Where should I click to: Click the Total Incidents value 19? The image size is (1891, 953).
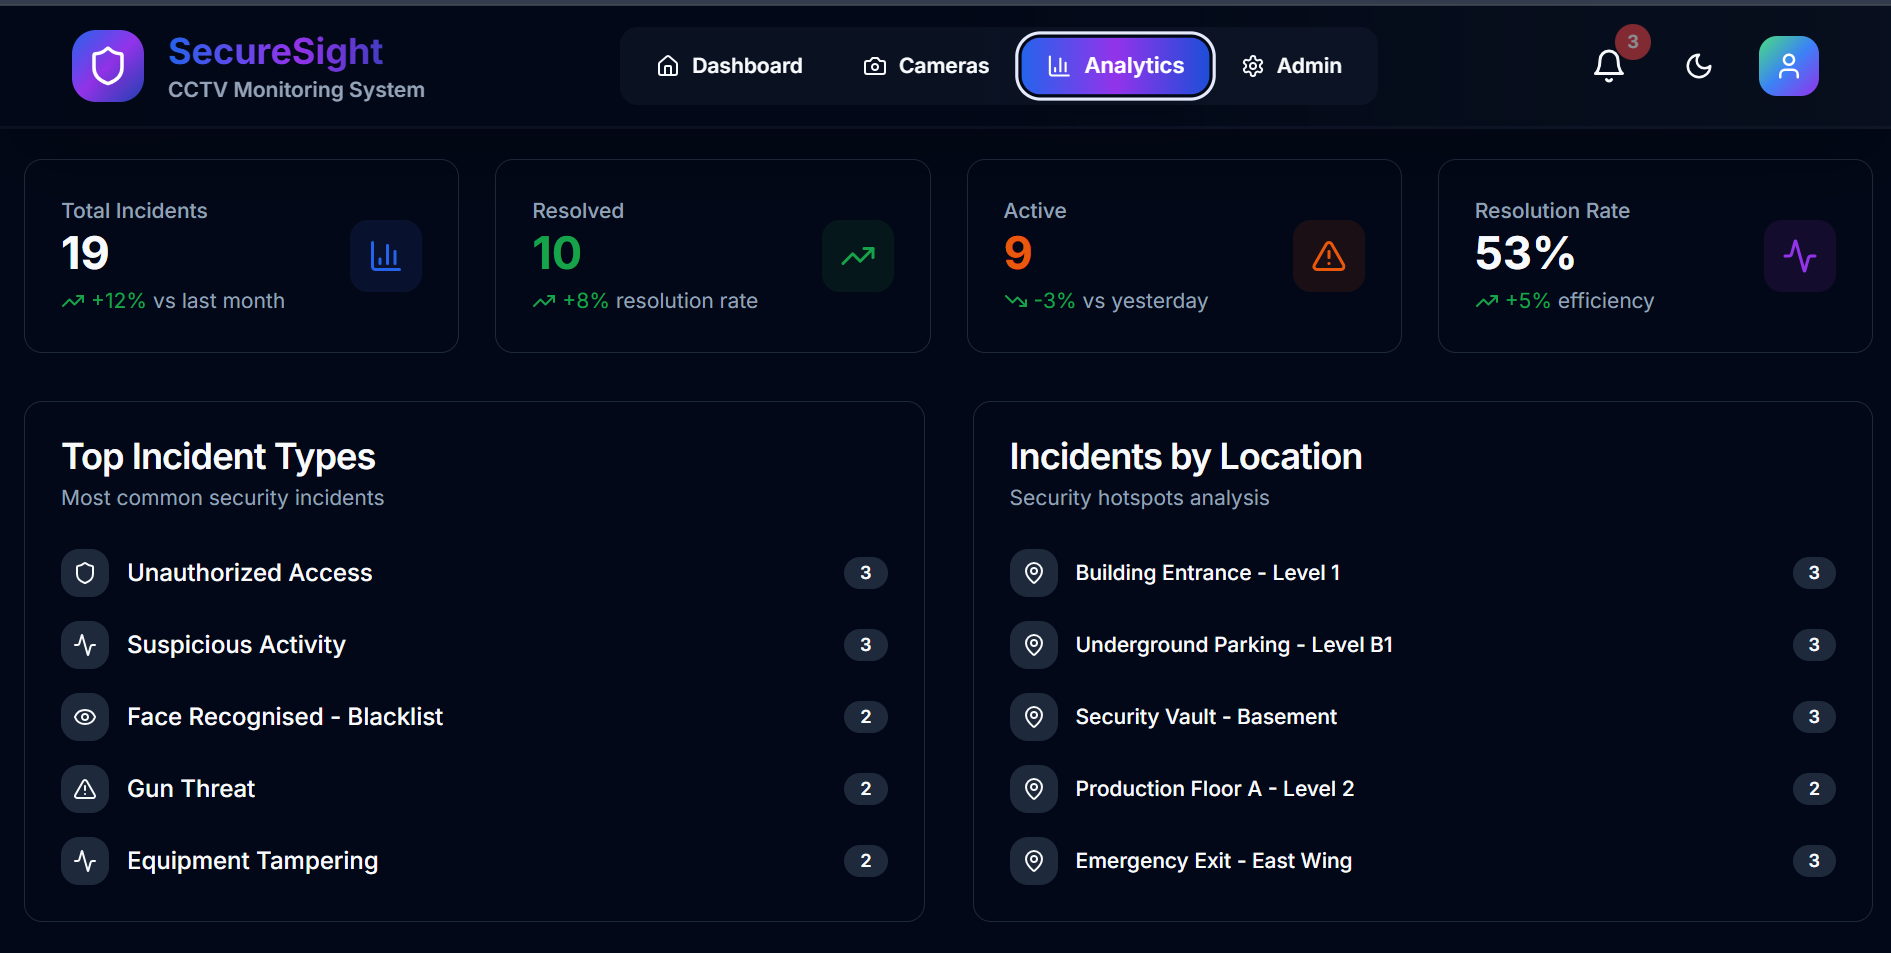[x=85, y=253]
